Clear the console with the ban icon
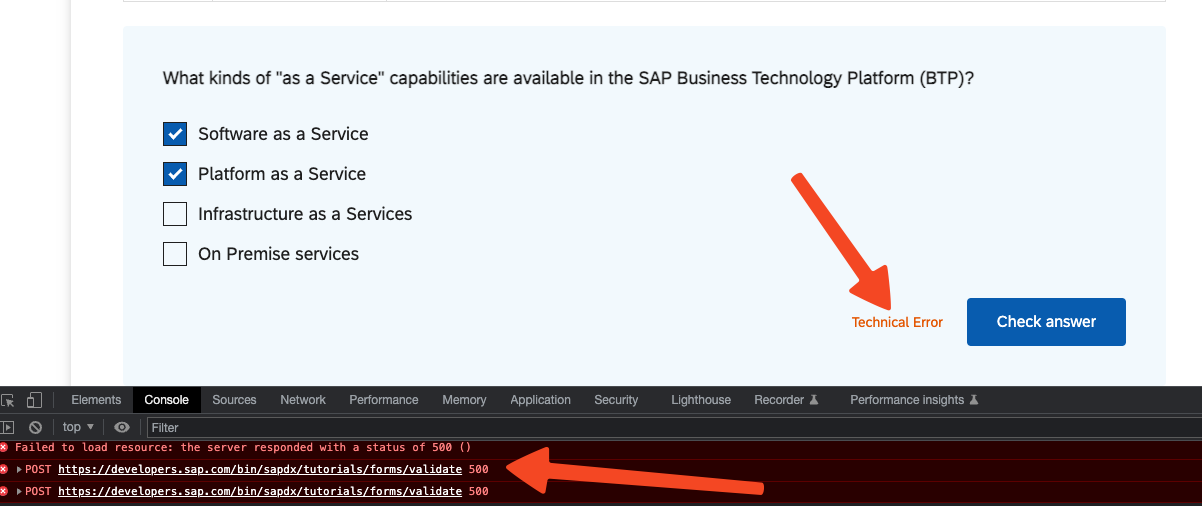Screen dimensions: 1202x506 click(x=35, y=427)
